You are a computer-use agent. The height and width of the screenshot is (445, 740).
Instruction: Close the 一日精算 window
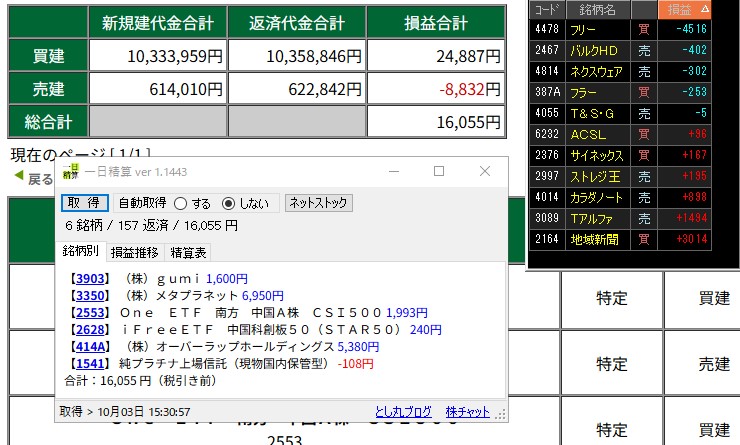click(484, 171)
